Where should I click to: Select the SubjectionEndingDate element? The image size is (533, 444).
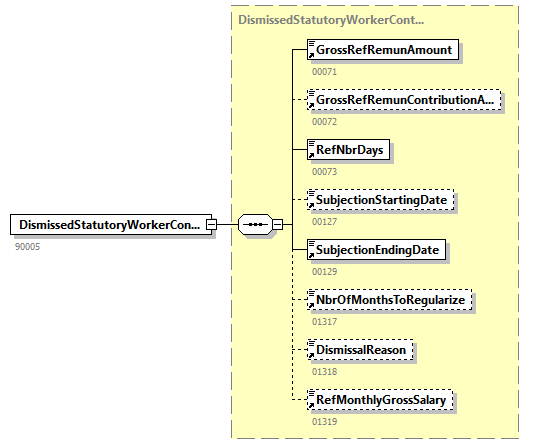[x=376, y=250]
